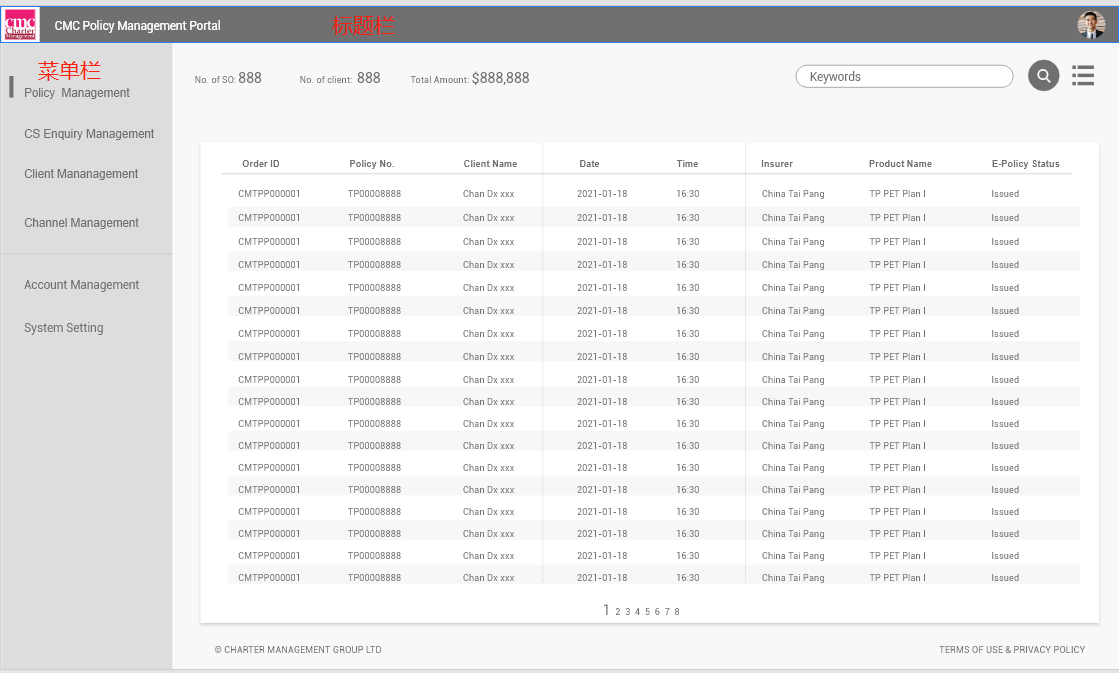The image size is (1119, 673).
Task: Open Terms of Use & Privacy Policy
Action: (x=1011, y=649)
